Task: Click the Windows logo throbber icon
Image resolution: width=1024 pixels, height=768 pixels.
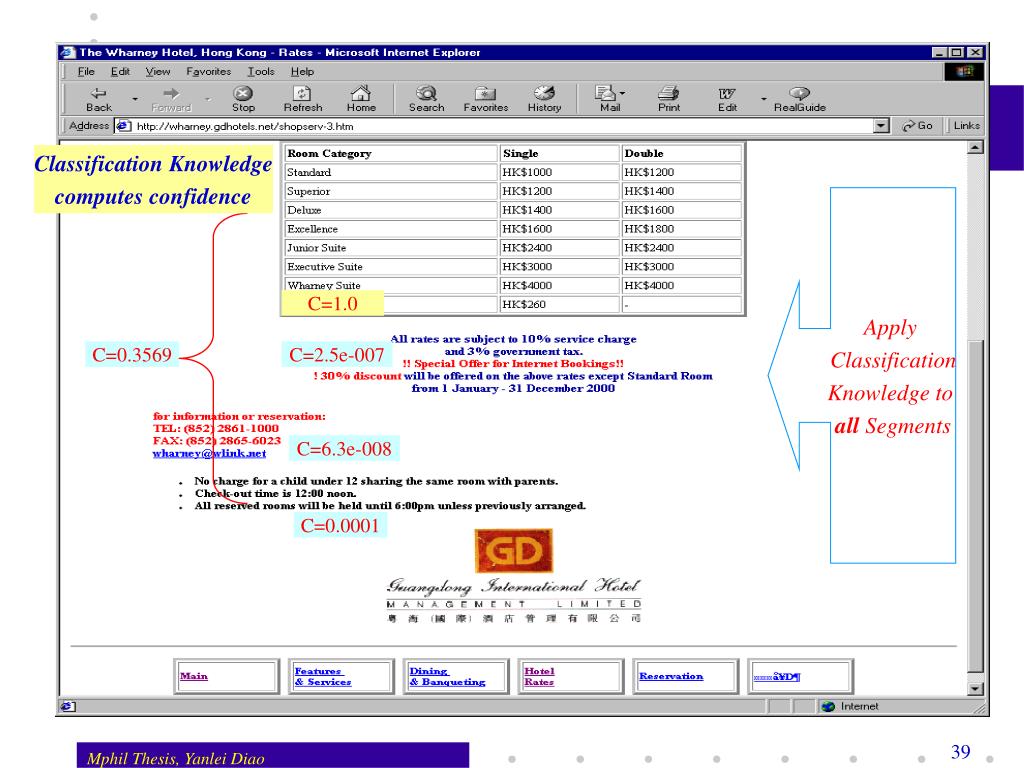Action: (964, 71)
